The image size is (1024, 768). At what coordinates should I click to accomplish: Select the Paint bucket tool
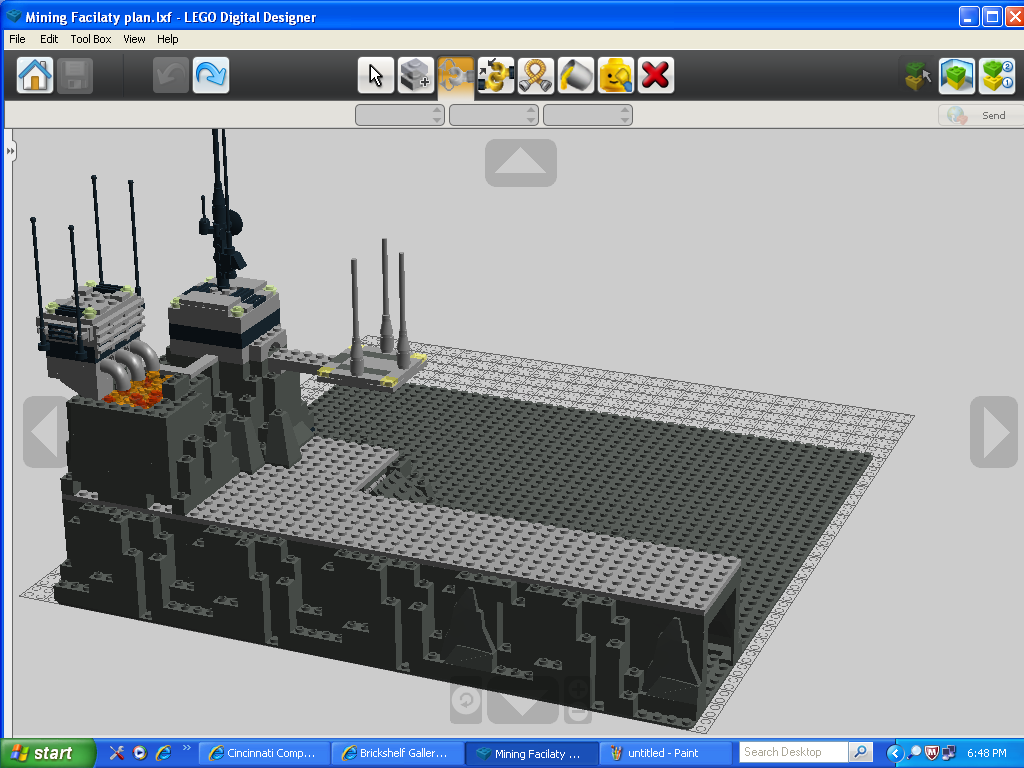[576, 74]
